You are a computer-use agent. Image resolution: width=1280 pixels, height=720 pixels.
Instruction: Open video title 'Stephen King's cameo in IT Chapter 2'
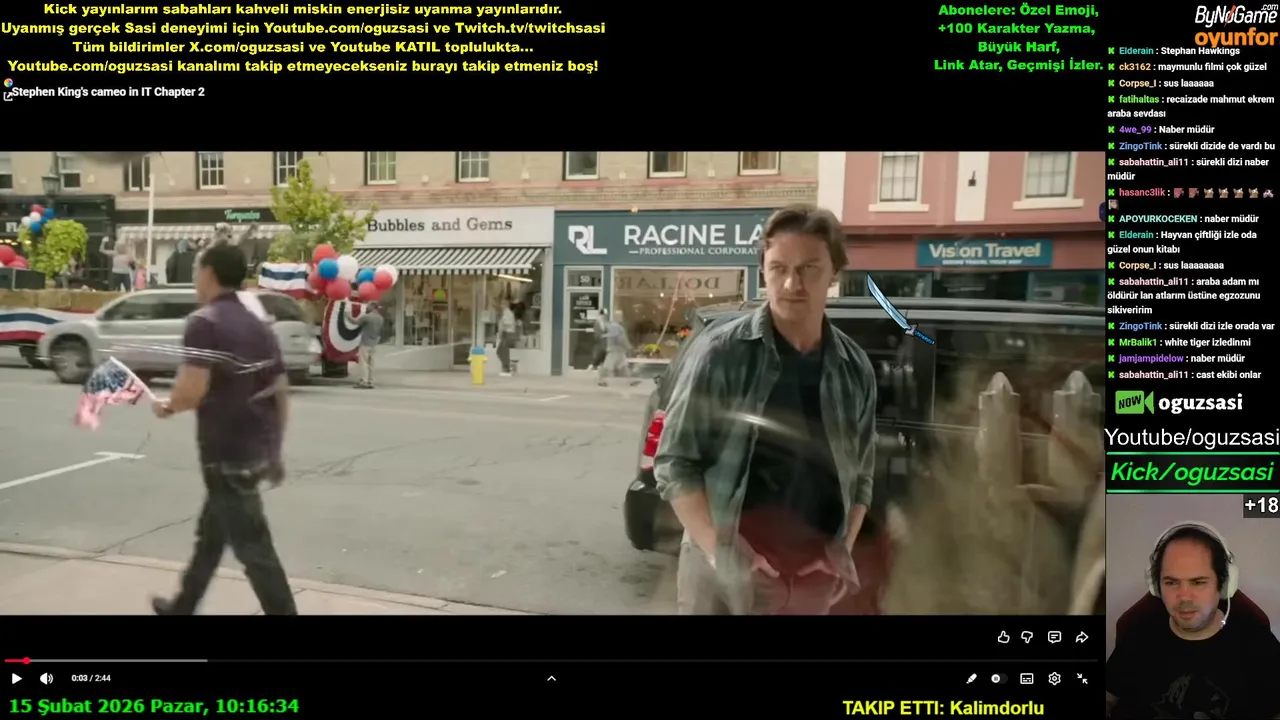[x=108, y=92]
